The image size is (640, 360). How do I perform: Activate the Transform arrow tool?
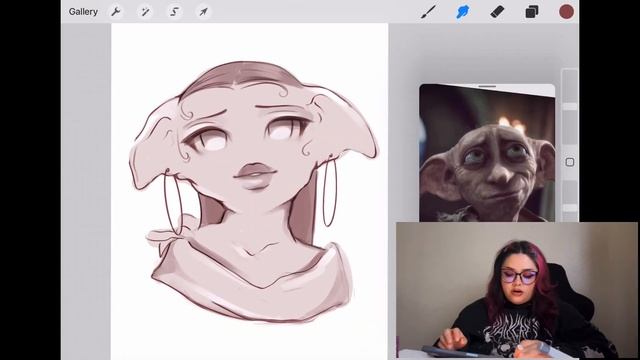click(203, 12)
